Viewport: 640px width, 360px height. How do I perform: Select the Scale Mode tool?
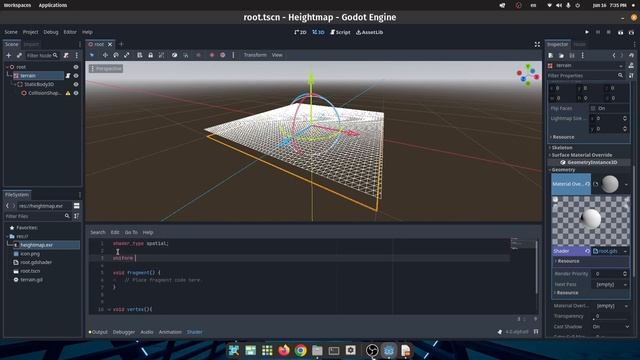tap(127, 55)
